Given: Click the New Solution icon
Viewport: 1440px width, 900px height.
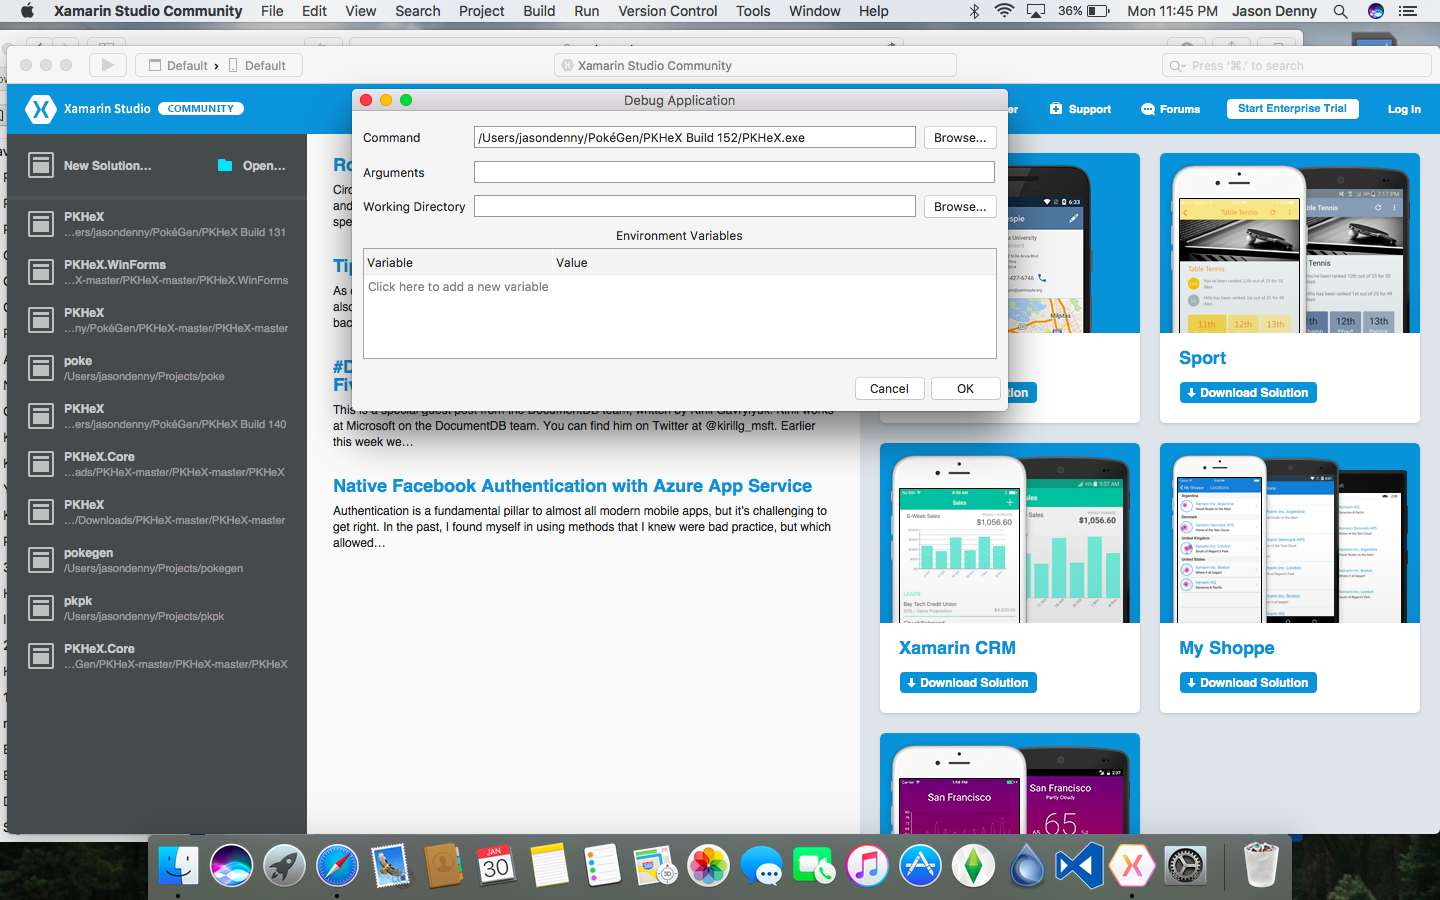Looking at the screenshot, I should pyautogui.click(x=41, y=165).
